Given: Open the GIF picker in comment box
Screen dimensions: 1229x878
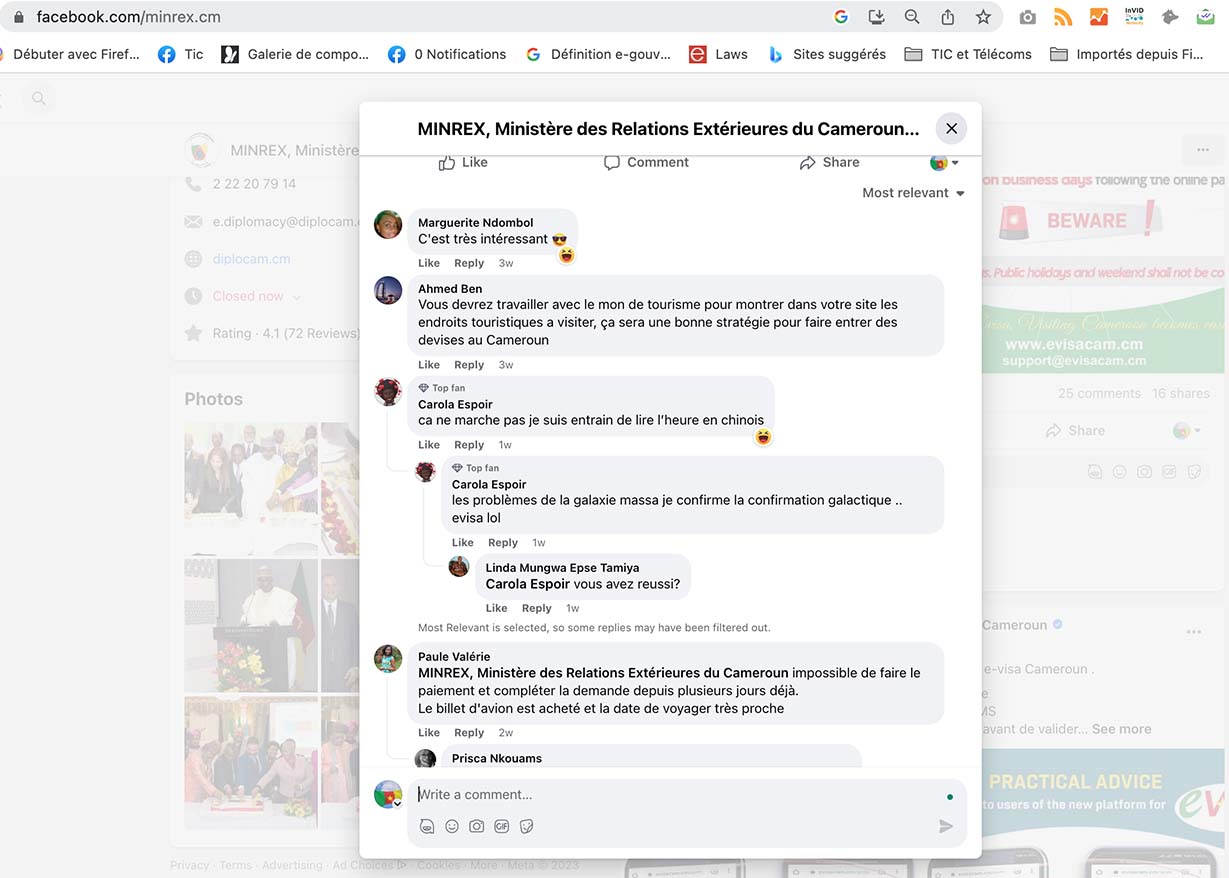Looking at the screenshot, I should coord(502,826).
